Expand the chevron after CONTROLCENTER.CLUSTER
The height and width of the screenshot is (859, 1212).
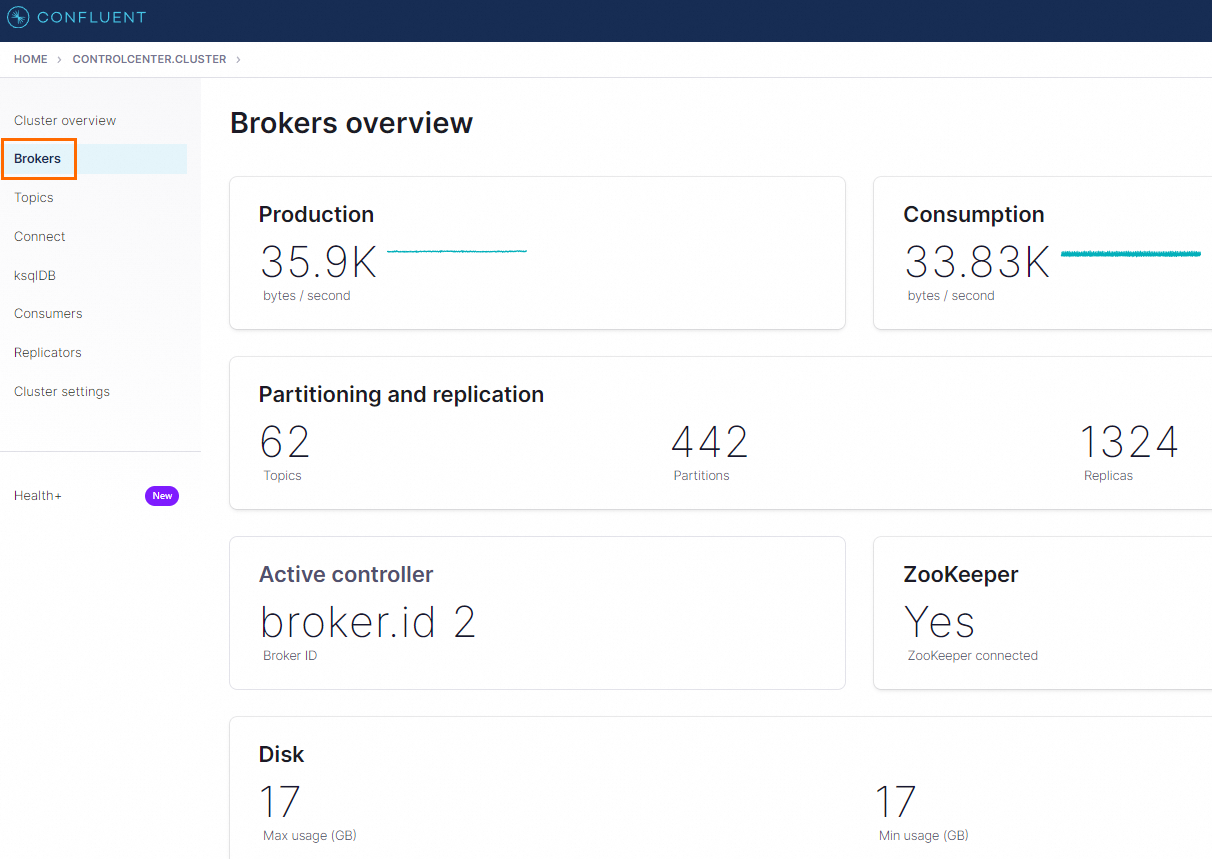click(238, 59)
